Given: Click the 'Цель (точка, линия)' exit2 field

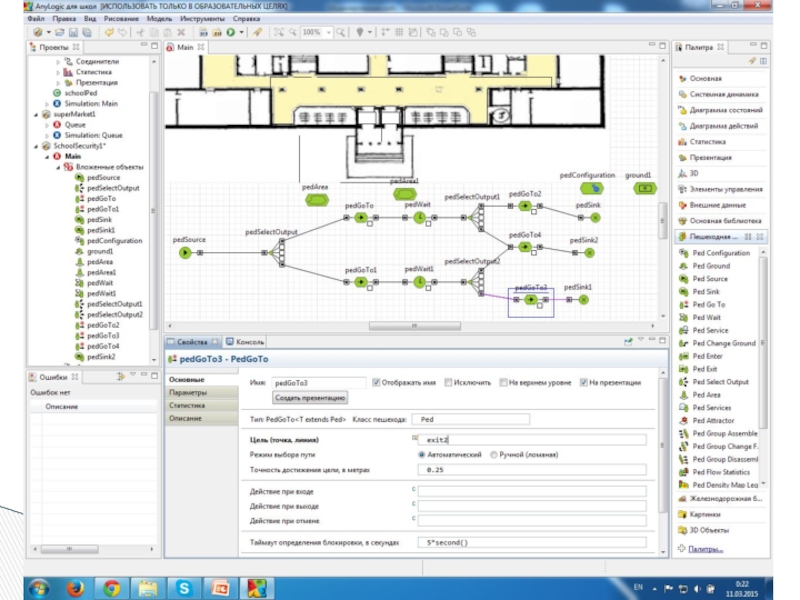Looking at the screenshot, I should (532, 439).
